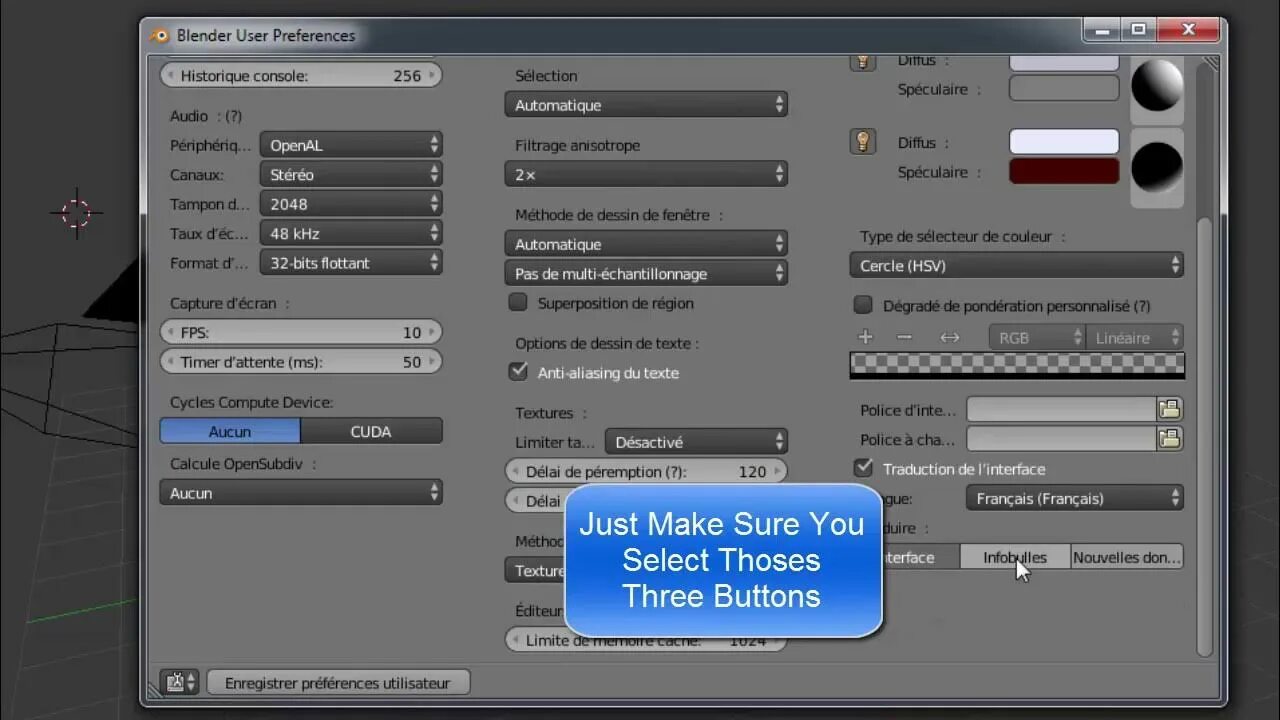
Task: Click the second light Diffus color swatch
Action: (1064, 142)
